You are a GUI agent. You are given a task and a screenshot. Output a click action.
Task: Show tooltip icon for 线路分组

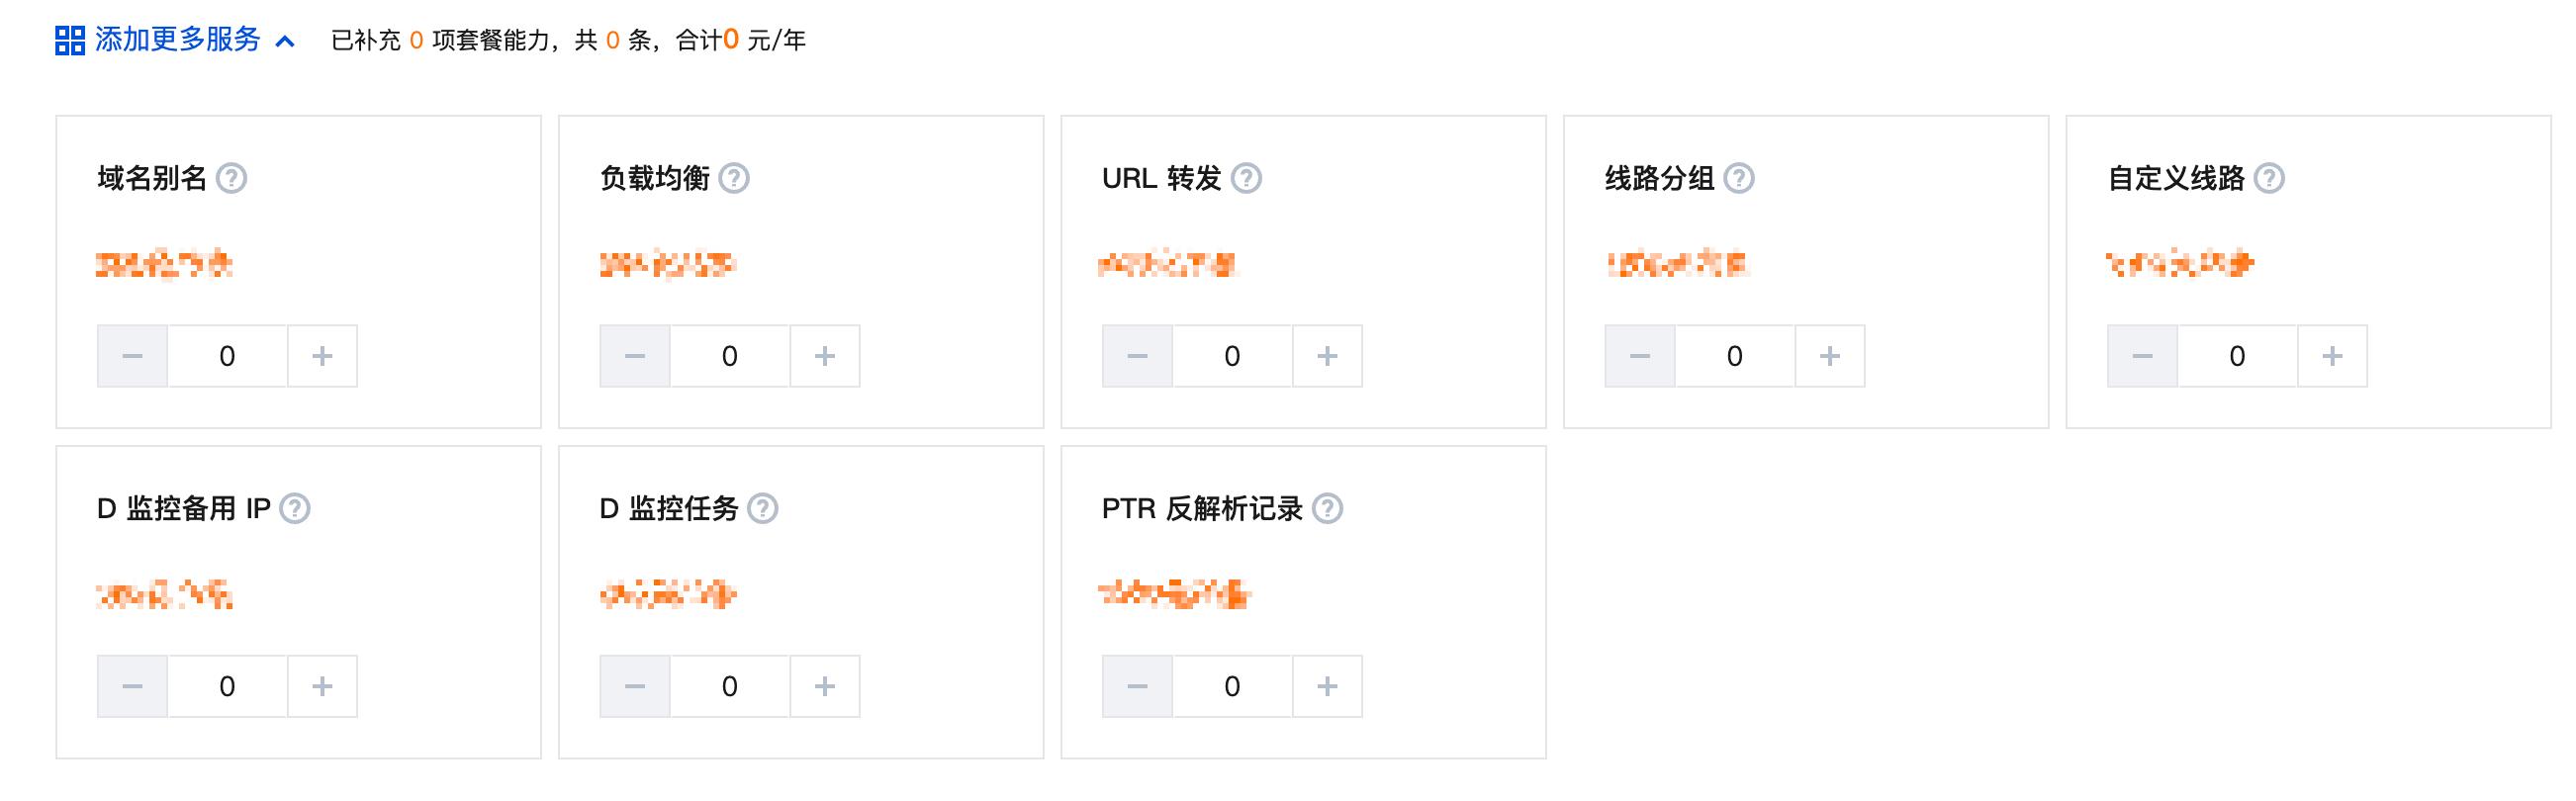(1739, 178)
